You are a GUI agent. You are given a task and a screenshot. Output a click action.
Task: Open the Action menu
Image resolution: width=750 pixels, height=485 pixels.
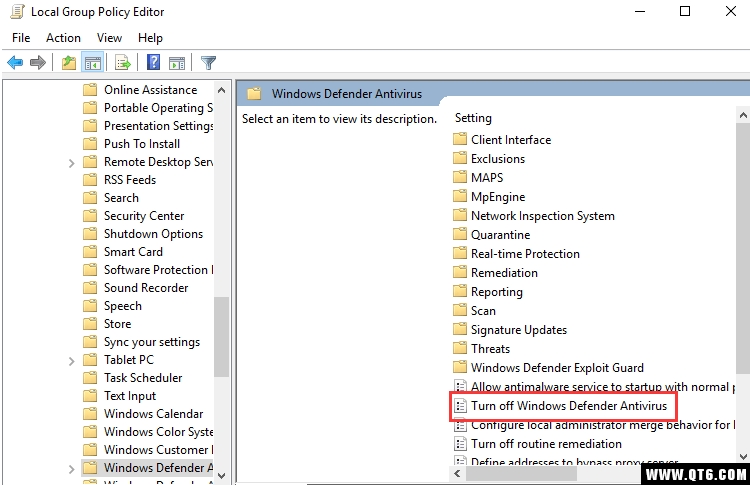click(x=63, y=38)
